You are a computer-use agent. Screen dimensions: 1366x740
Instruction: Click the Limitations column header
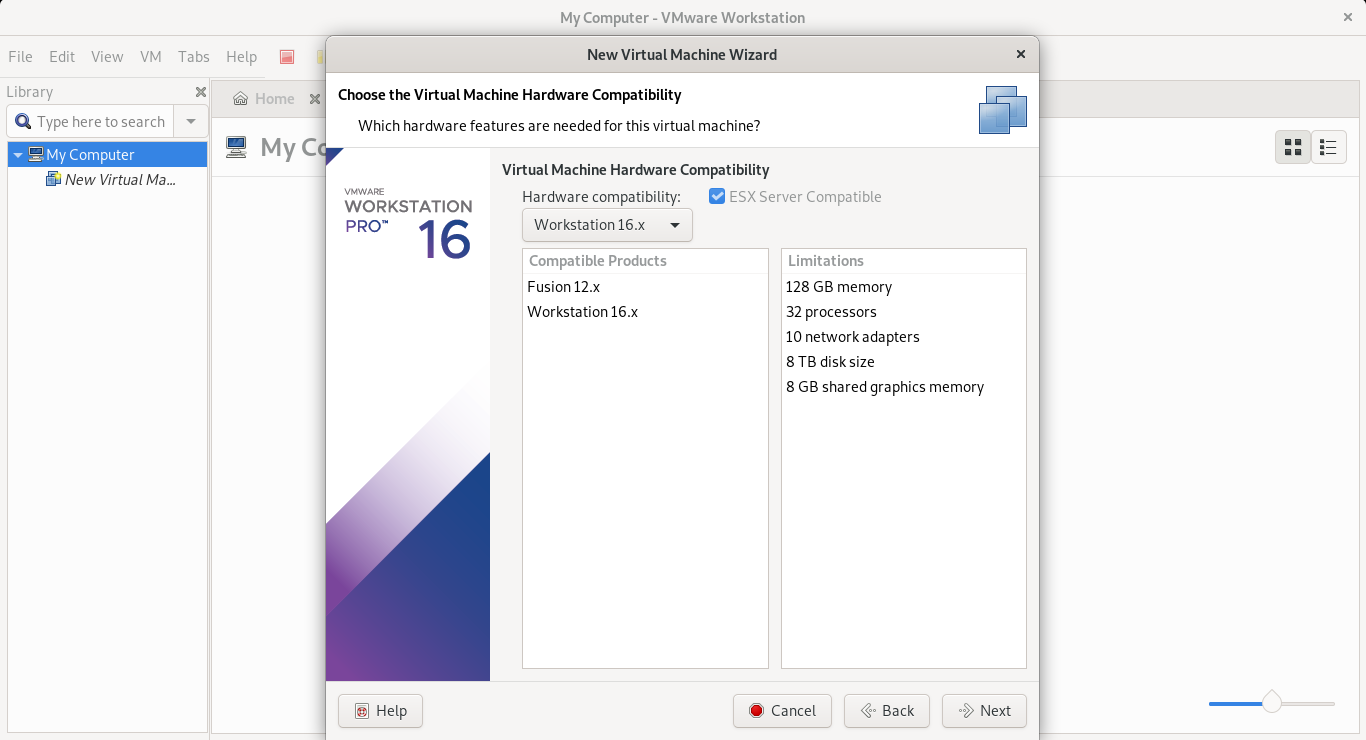[x=904, y=261]
